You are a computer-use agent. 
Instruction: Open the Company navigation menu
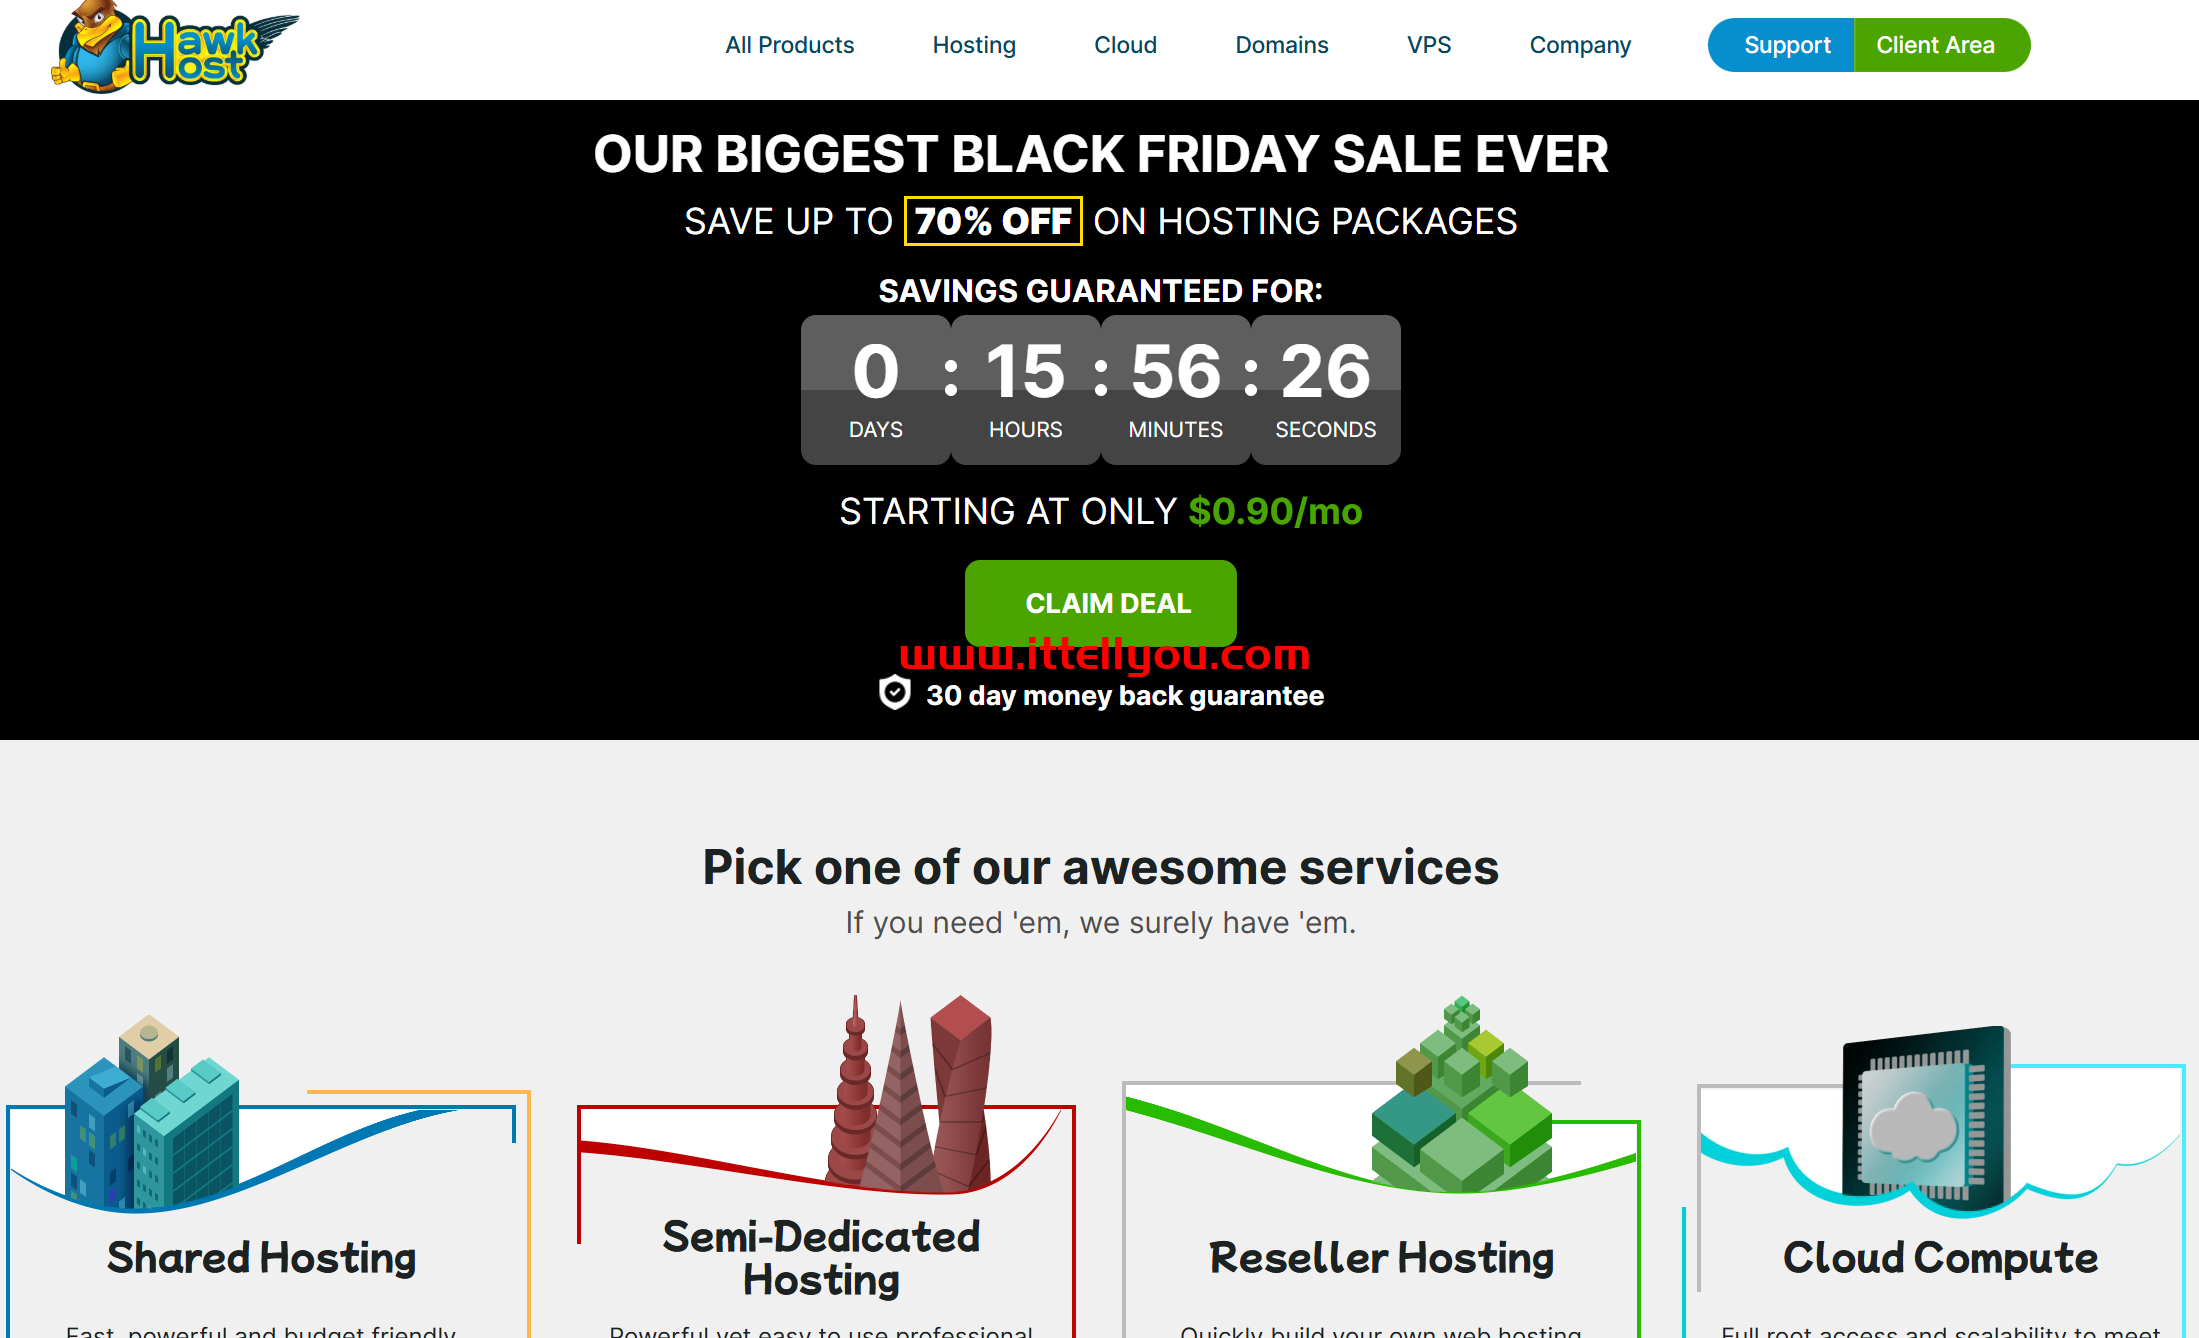coord(1580,45)
